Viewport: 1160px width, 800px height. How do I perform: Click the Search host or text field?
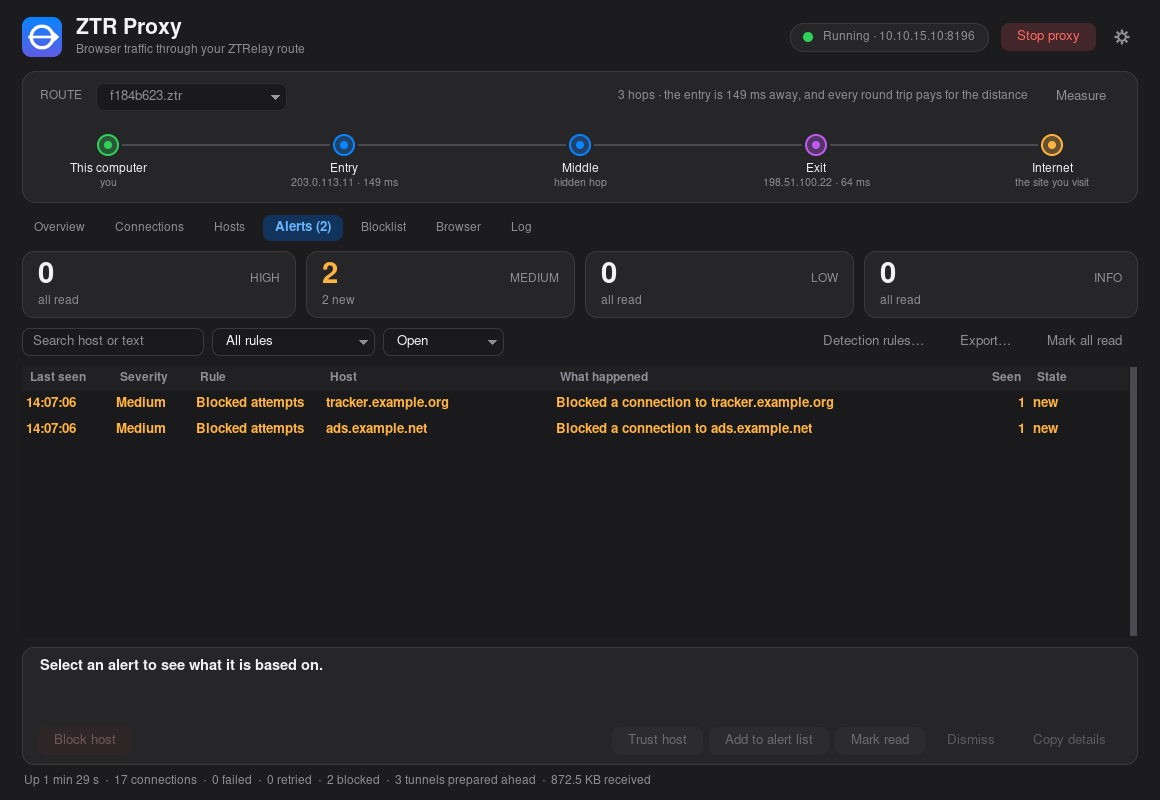pos(113,341)
